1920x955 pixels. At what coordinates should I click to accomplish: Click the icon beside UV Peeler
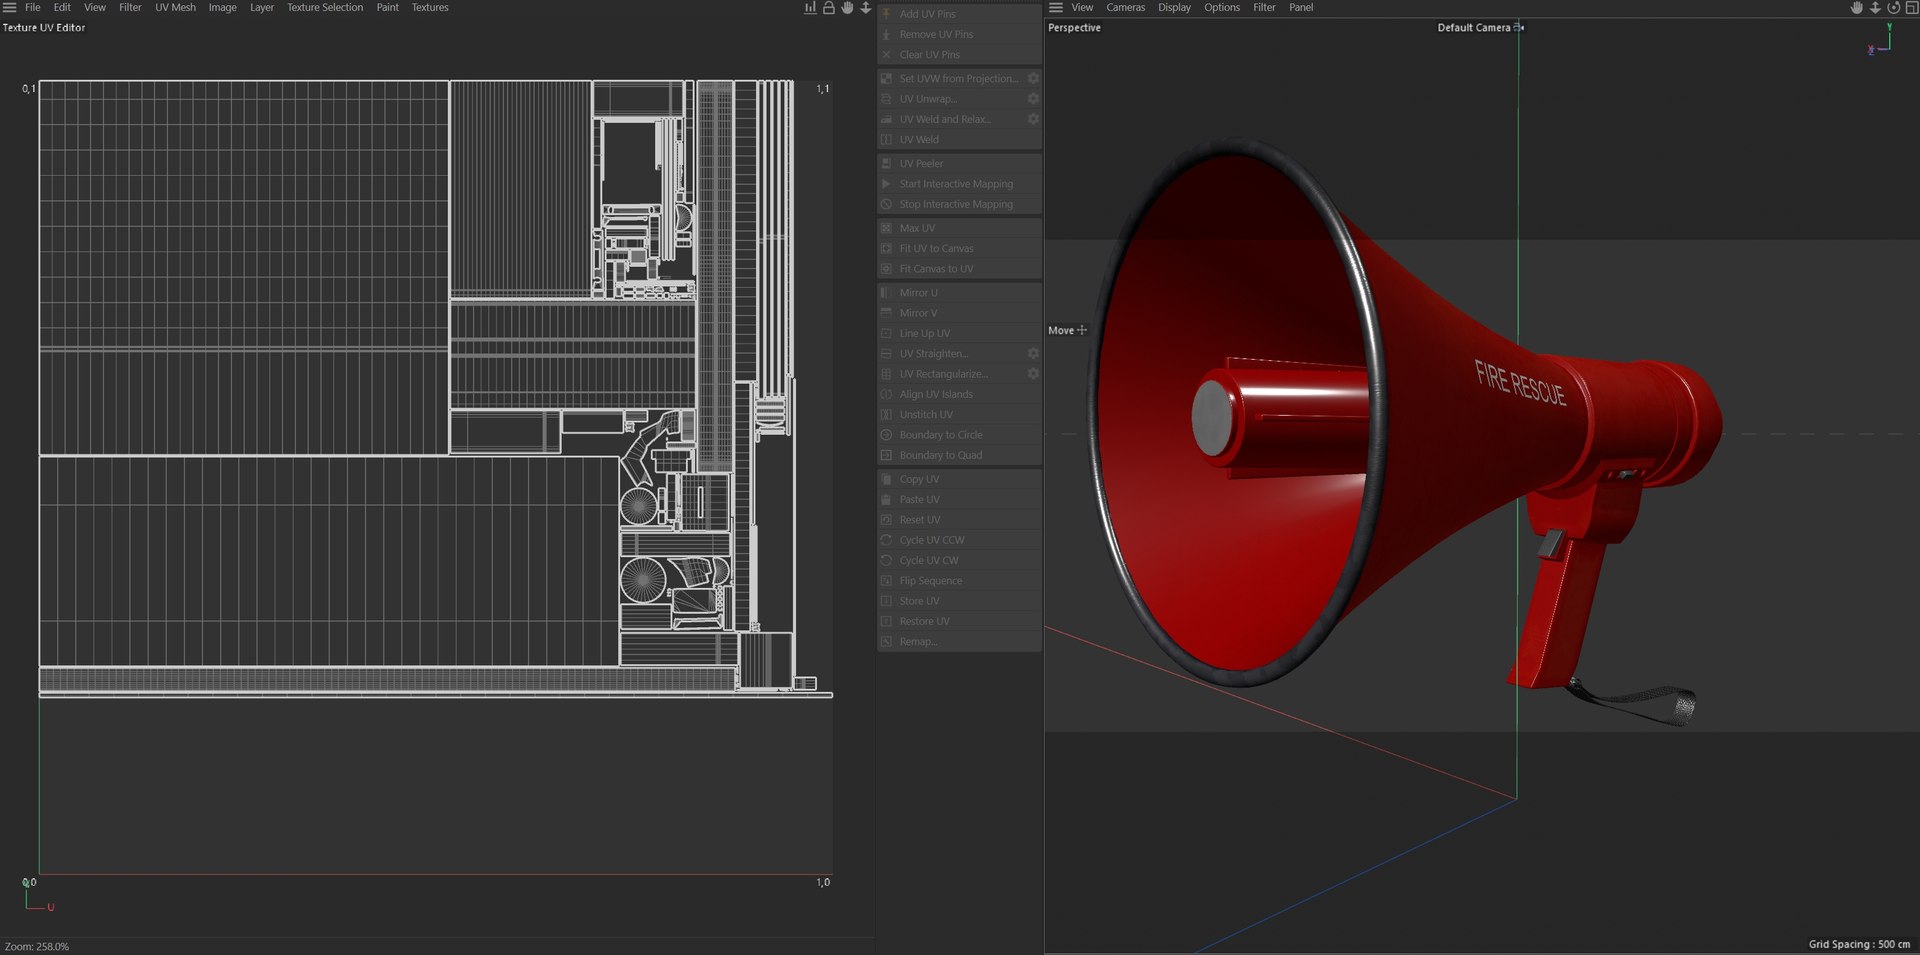(x=886, y=163)
